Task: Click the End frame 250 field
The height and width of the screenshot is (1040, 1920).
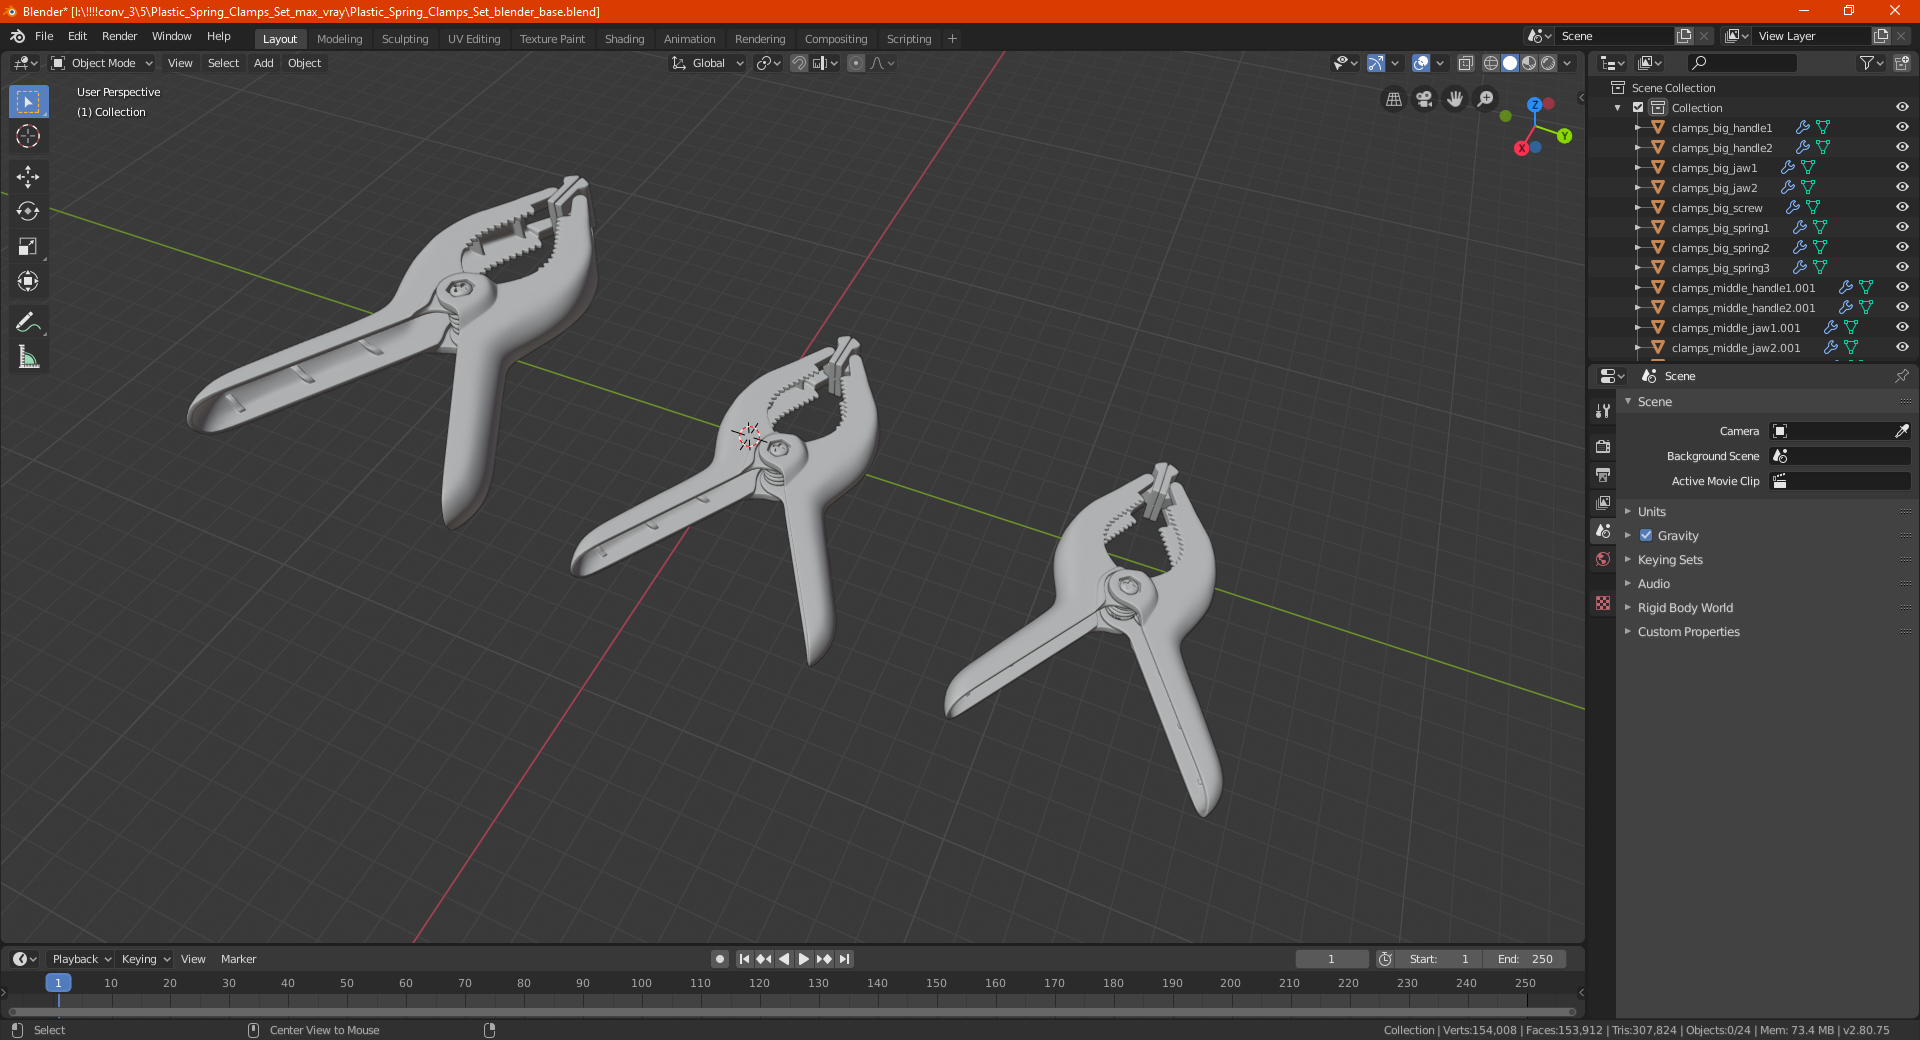Action: [1525, 959]
